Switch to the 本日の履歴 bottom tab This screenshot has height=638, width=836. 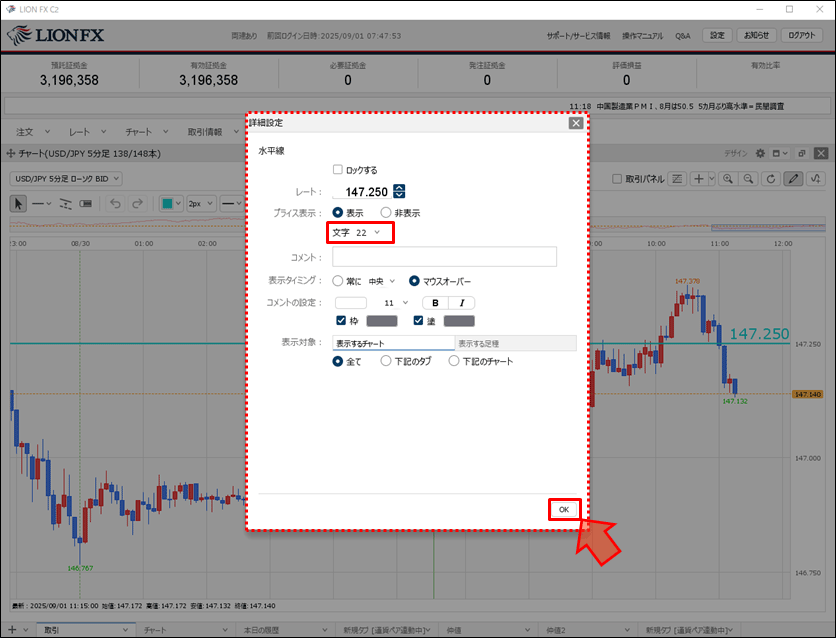[285, 630]
